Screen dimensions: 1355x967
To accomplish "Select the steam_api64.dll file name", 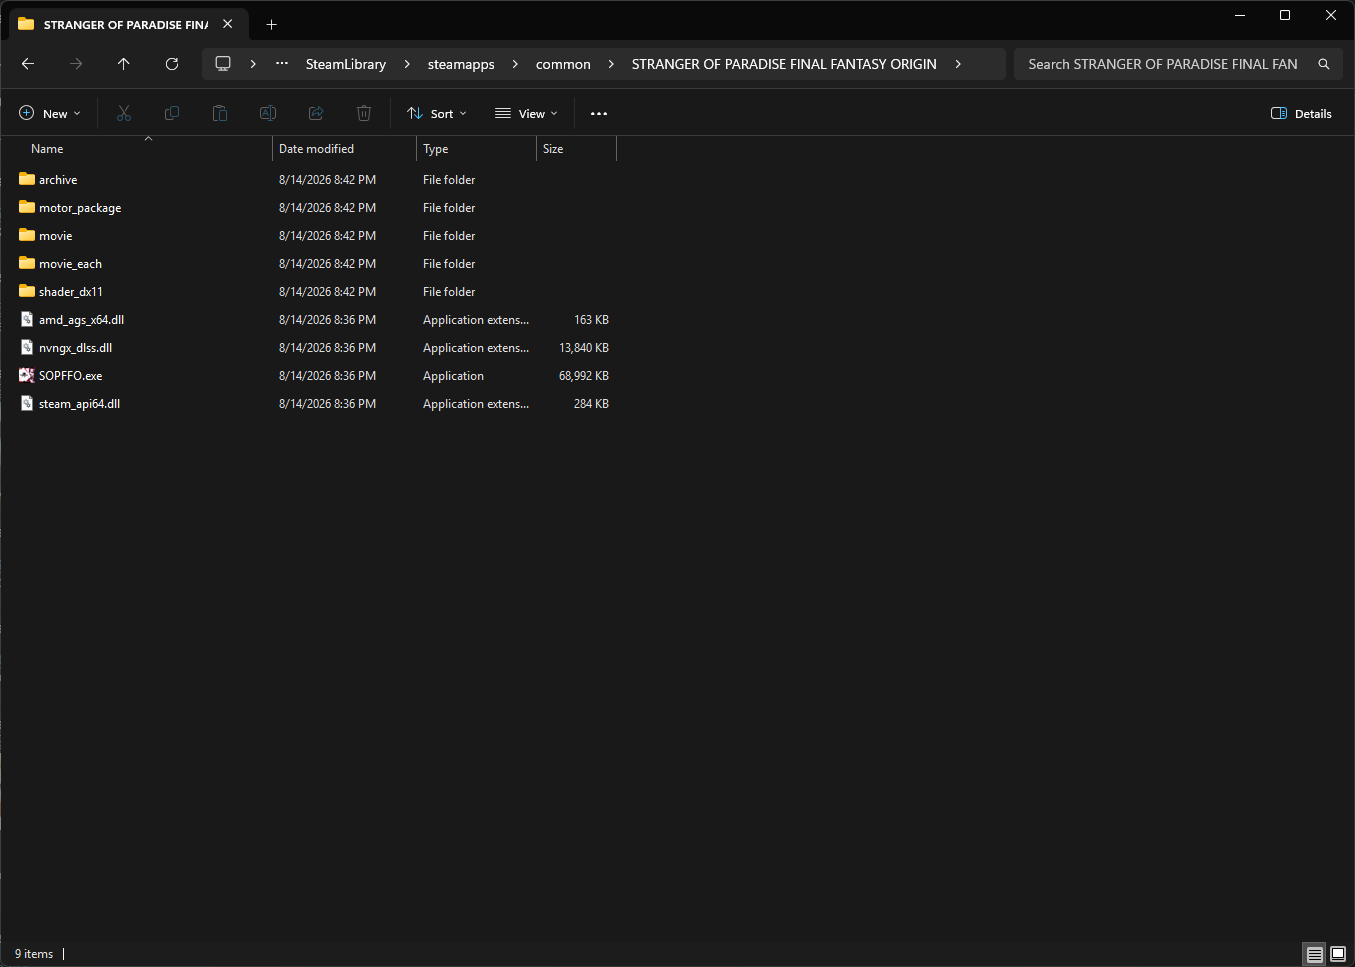I will [80, 404].
